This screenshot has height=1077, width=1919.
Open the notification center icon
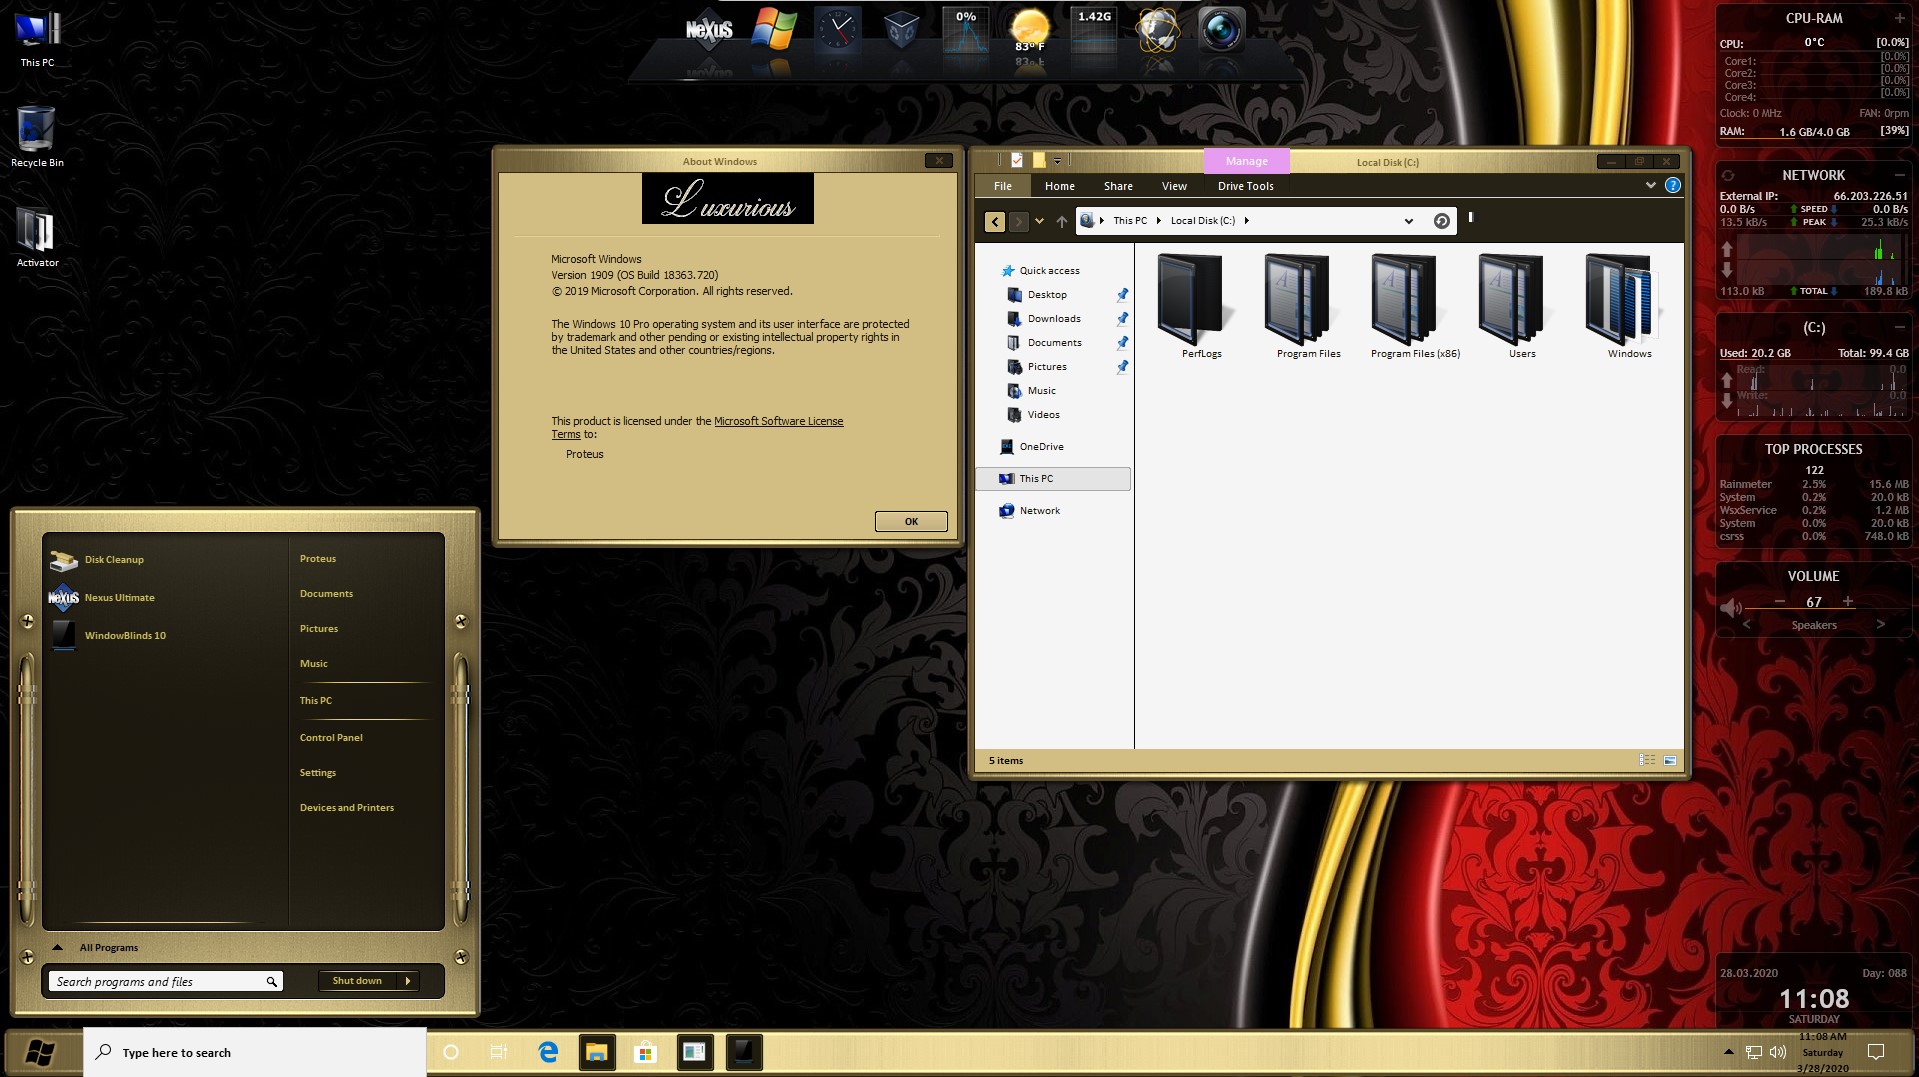[x=1876, y=1051]
